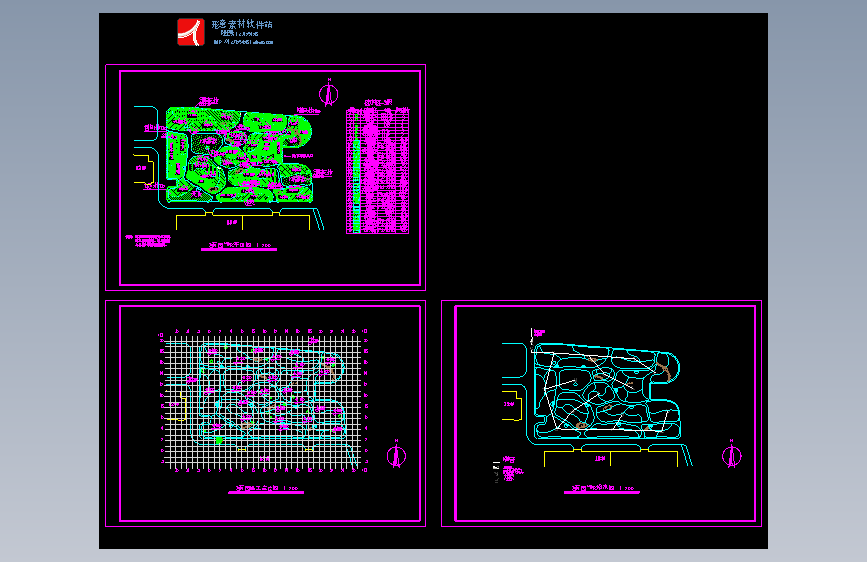Click the underlined title below the green planting plan

click(239, 246)
